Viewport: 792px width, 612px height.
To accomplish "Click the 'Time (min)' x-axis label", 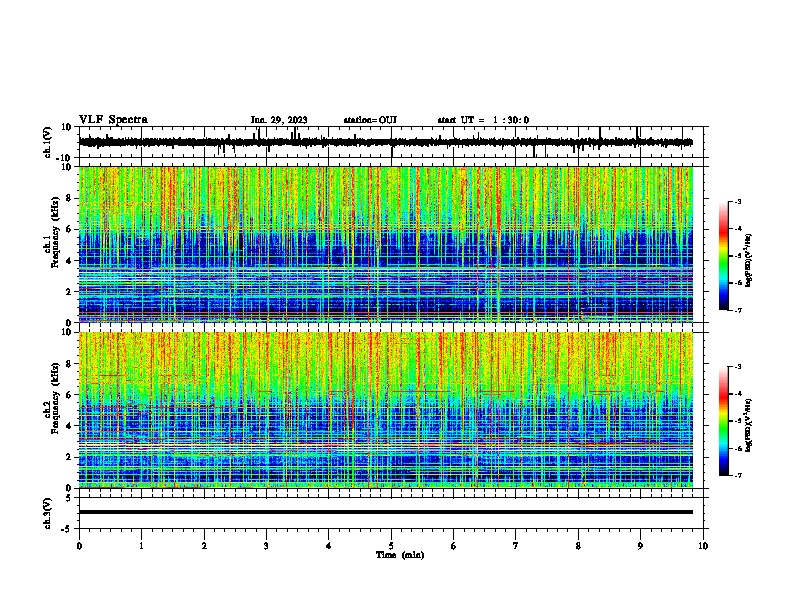I will point(400,555).
